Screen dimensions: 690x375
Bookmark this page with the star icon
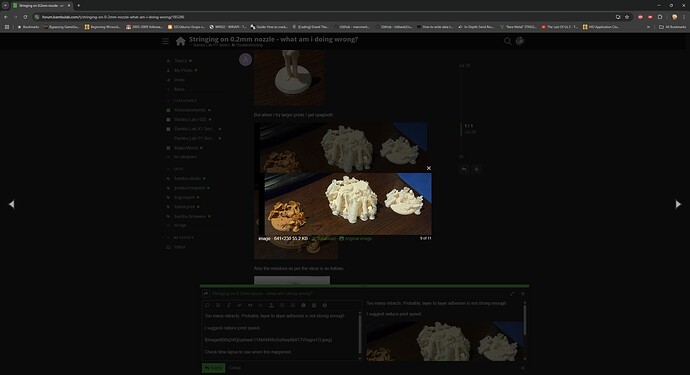pos(627,17)
